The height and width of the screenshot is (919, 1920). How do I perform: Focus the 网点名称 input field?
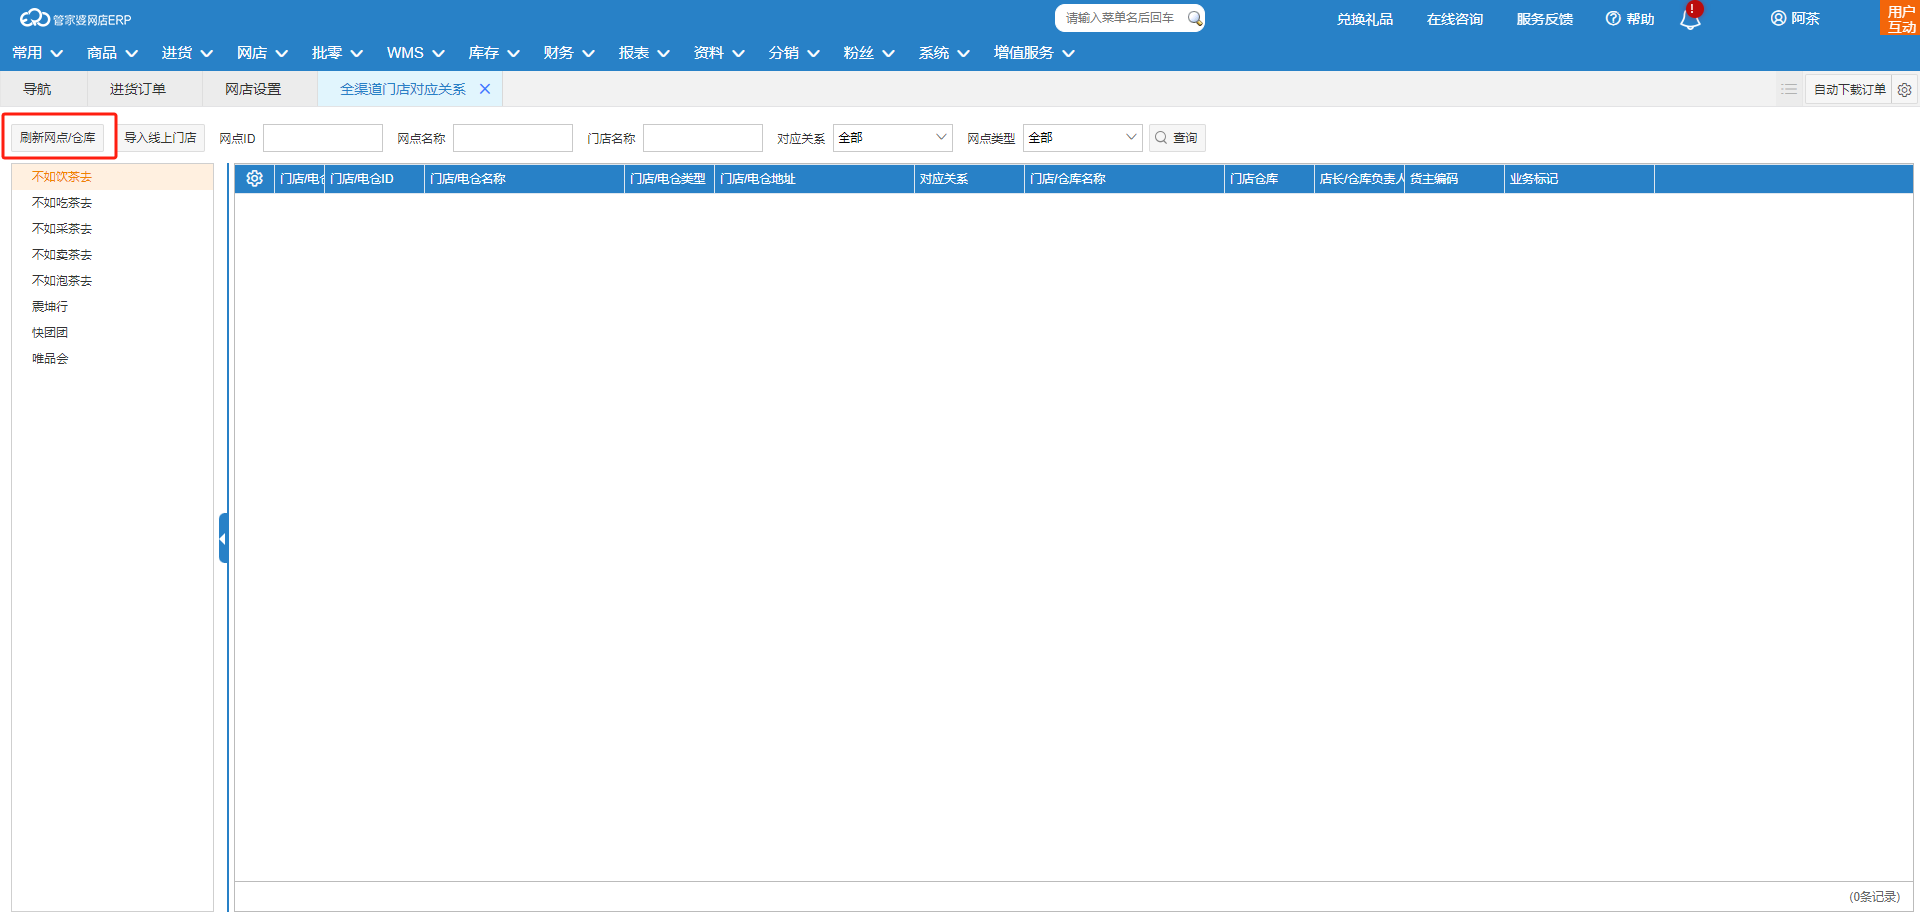point(513,138)
